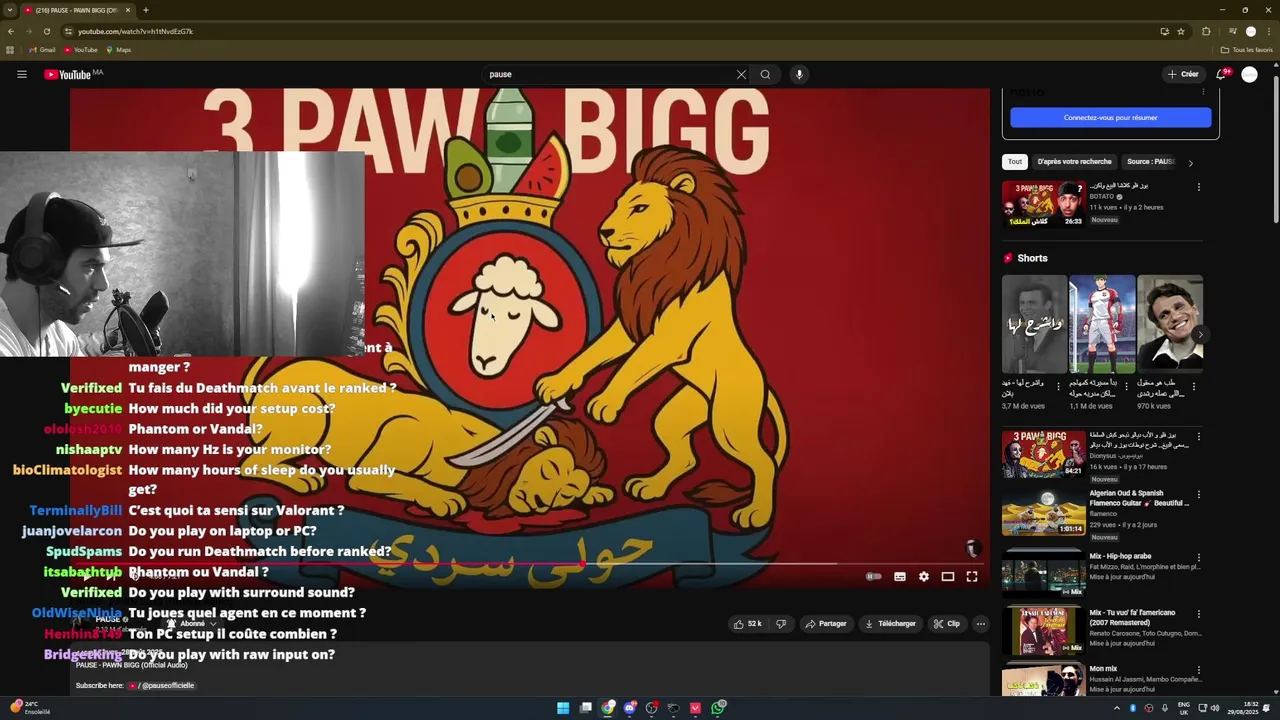Open the Gmail bookmark
This screenshot has width=1280, height=720.
[41, 50]
